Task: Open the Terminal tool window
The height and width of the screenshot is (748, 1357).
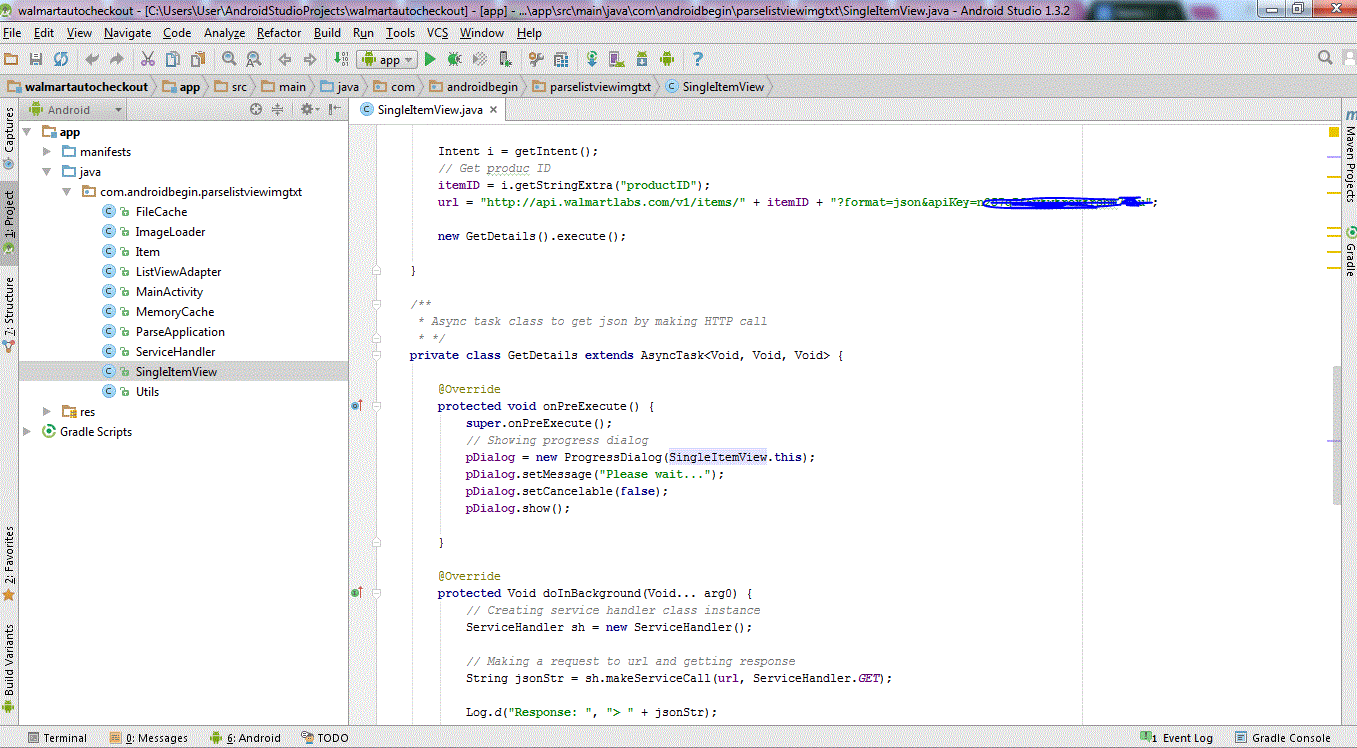Action: click(x=57, y=738)
